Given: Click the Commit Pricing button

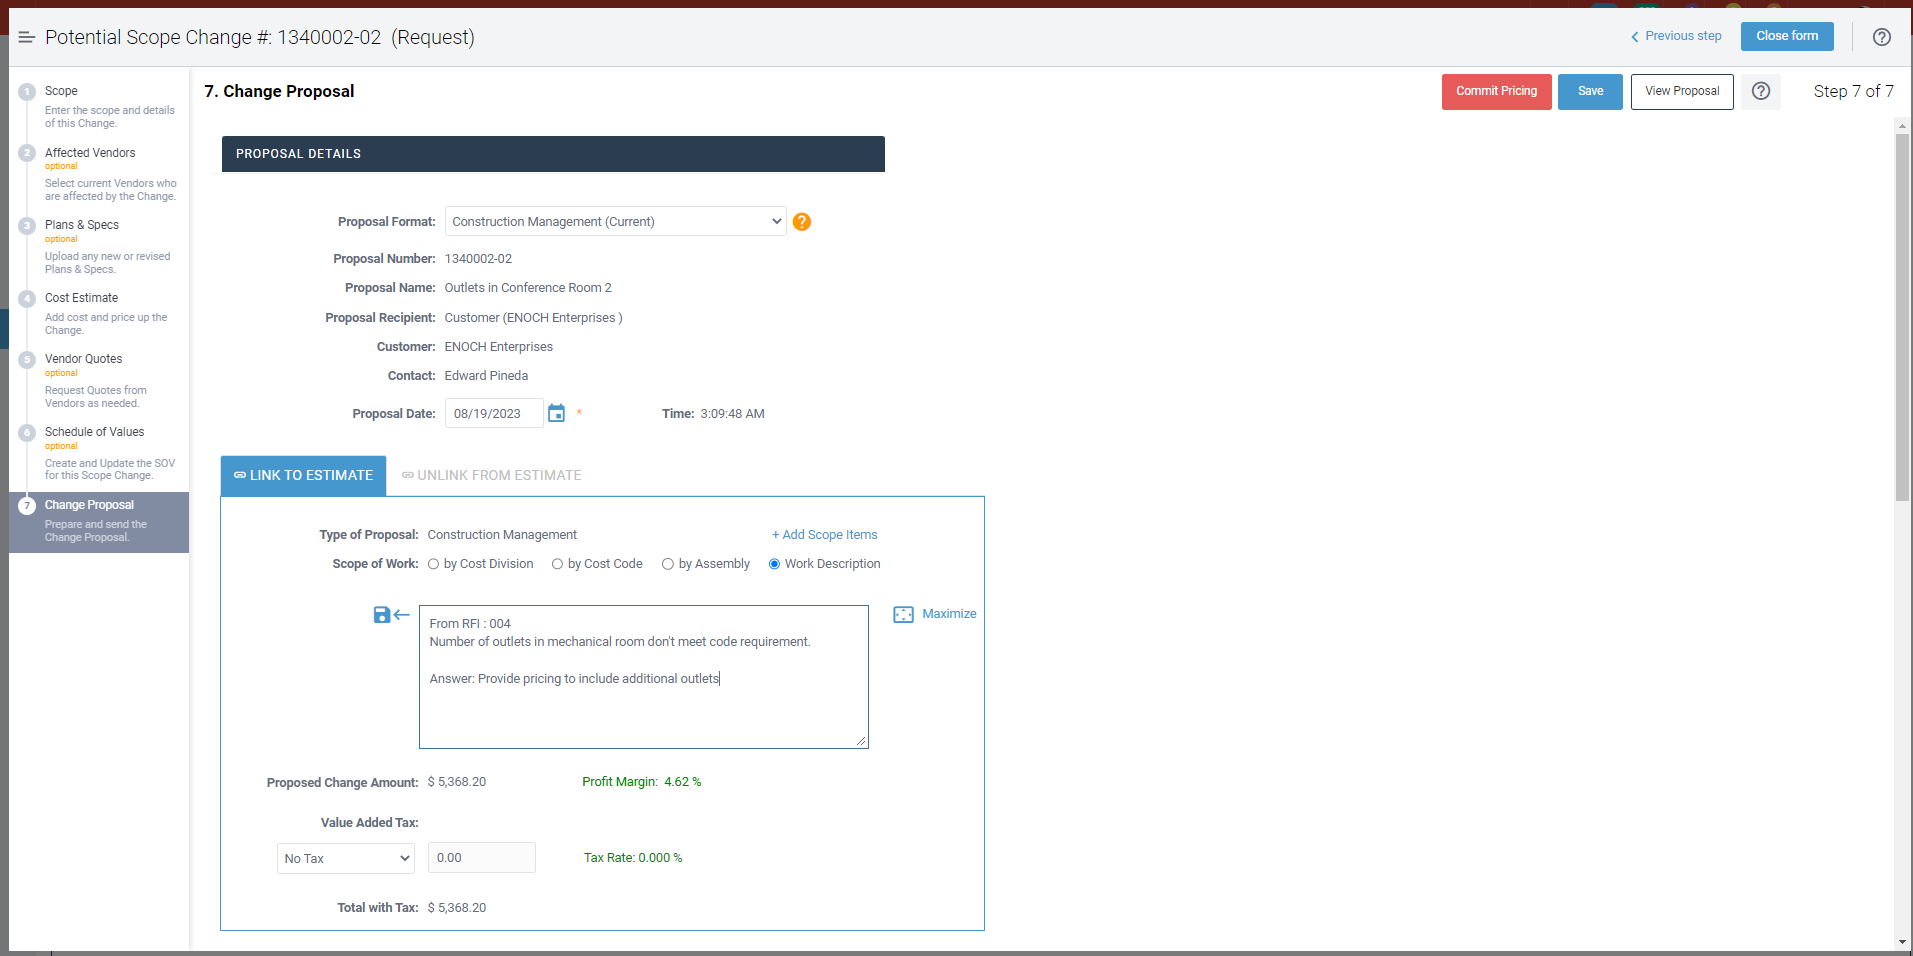Looking at the screenshot, I should point(1496,91).
